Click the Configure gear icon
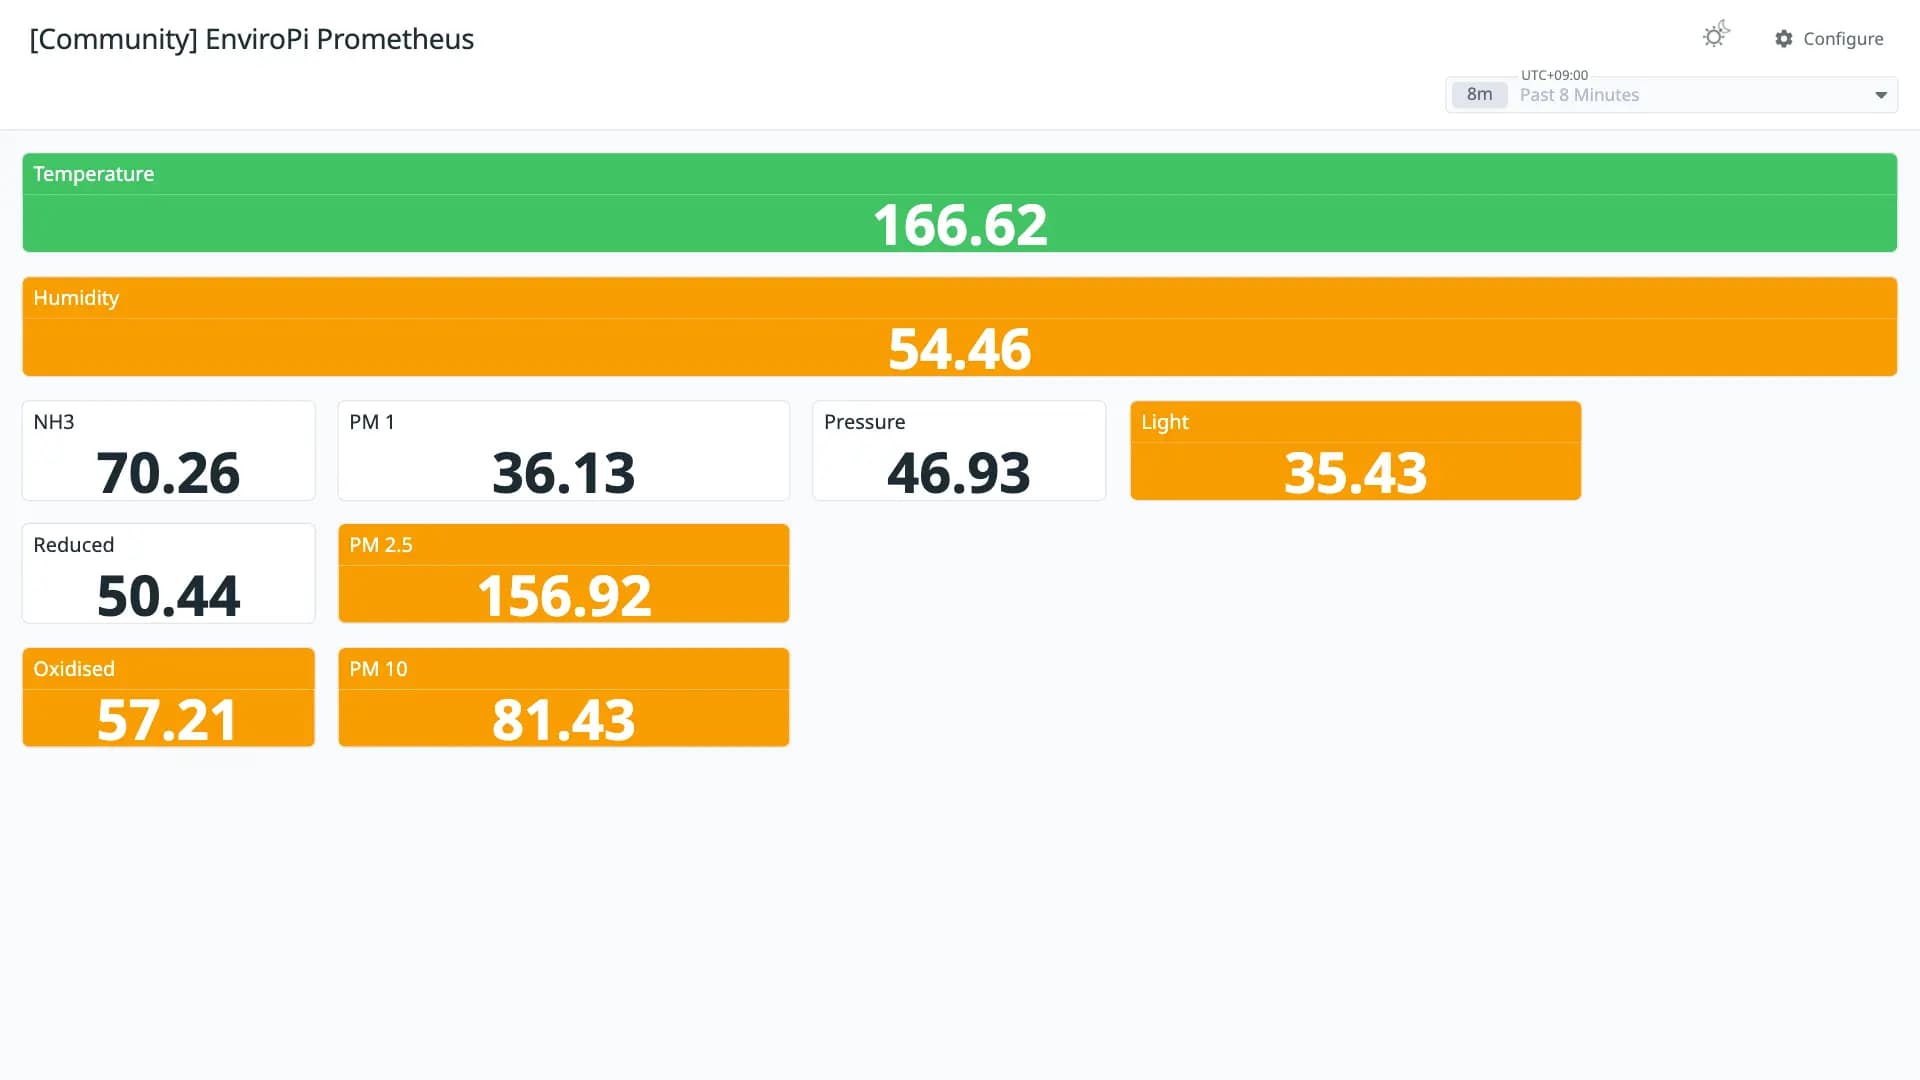1920x1080 pixels. 1784,39
